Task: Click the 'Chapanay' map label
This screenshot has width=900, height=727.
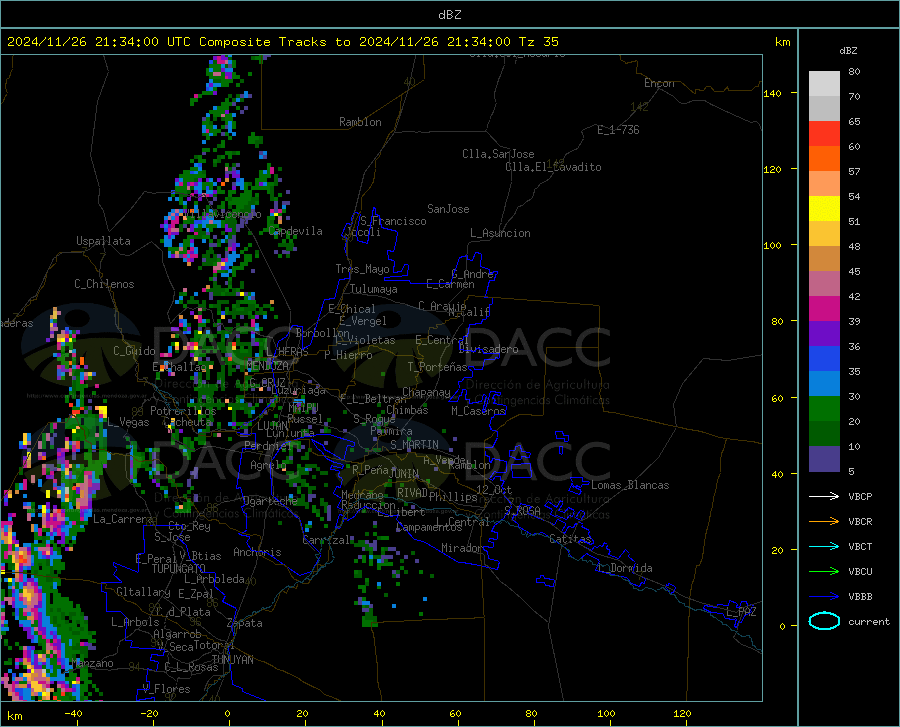Action: click(426, 392)
